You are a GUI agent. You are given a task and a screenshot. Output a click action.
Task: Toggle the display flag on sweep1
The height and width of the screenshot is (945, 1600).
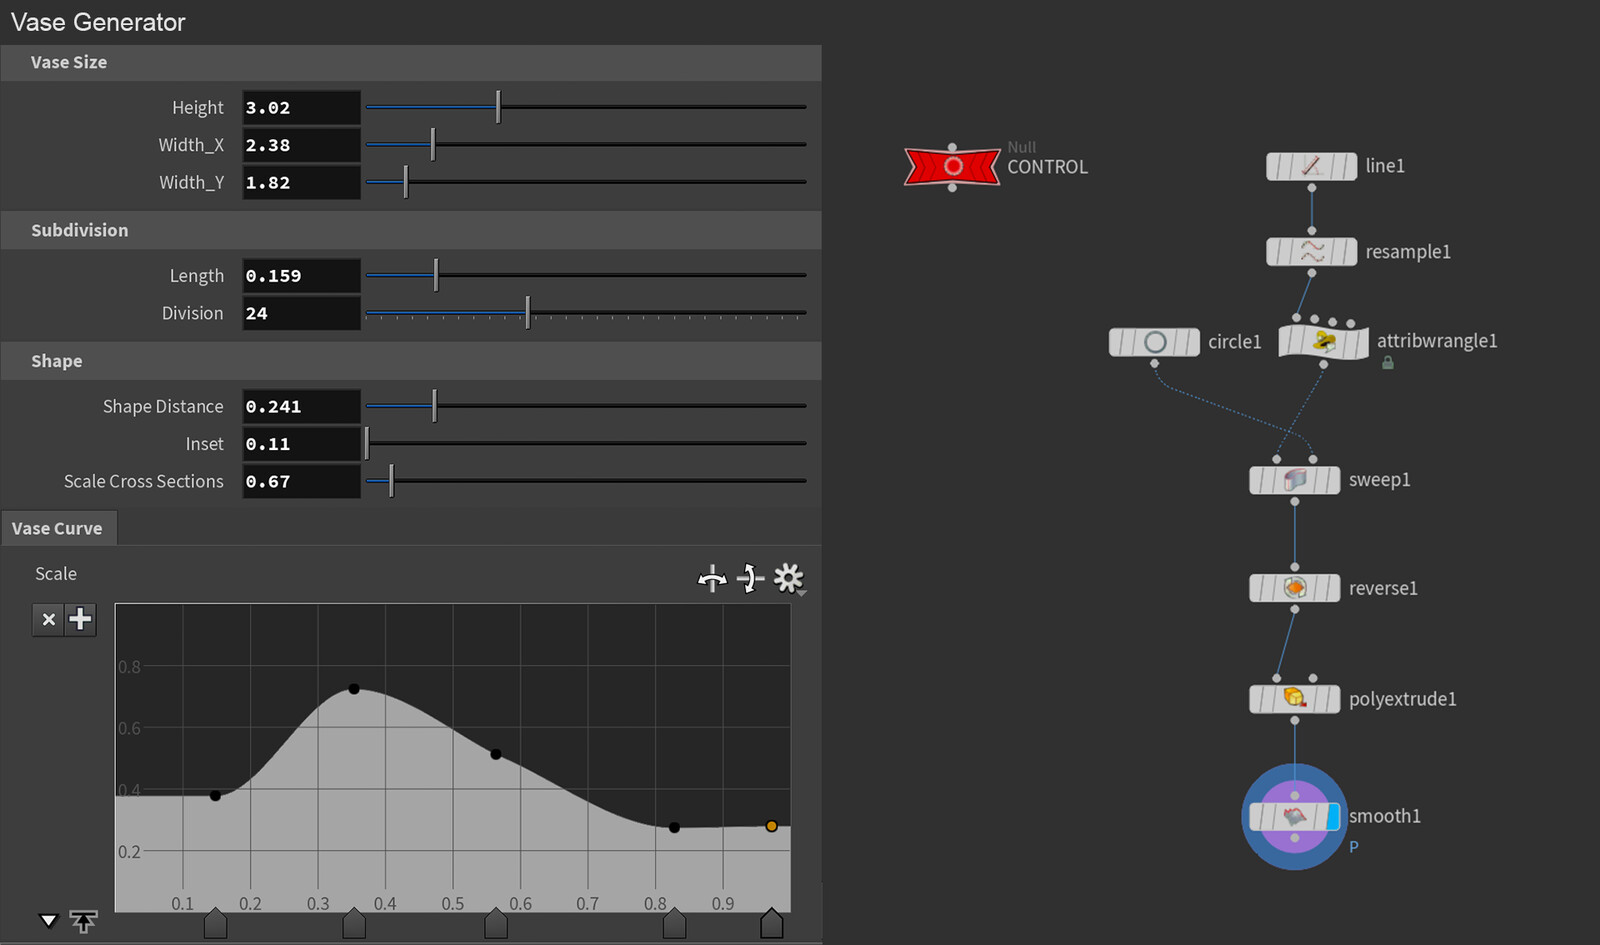click(x=1332, y=480)
